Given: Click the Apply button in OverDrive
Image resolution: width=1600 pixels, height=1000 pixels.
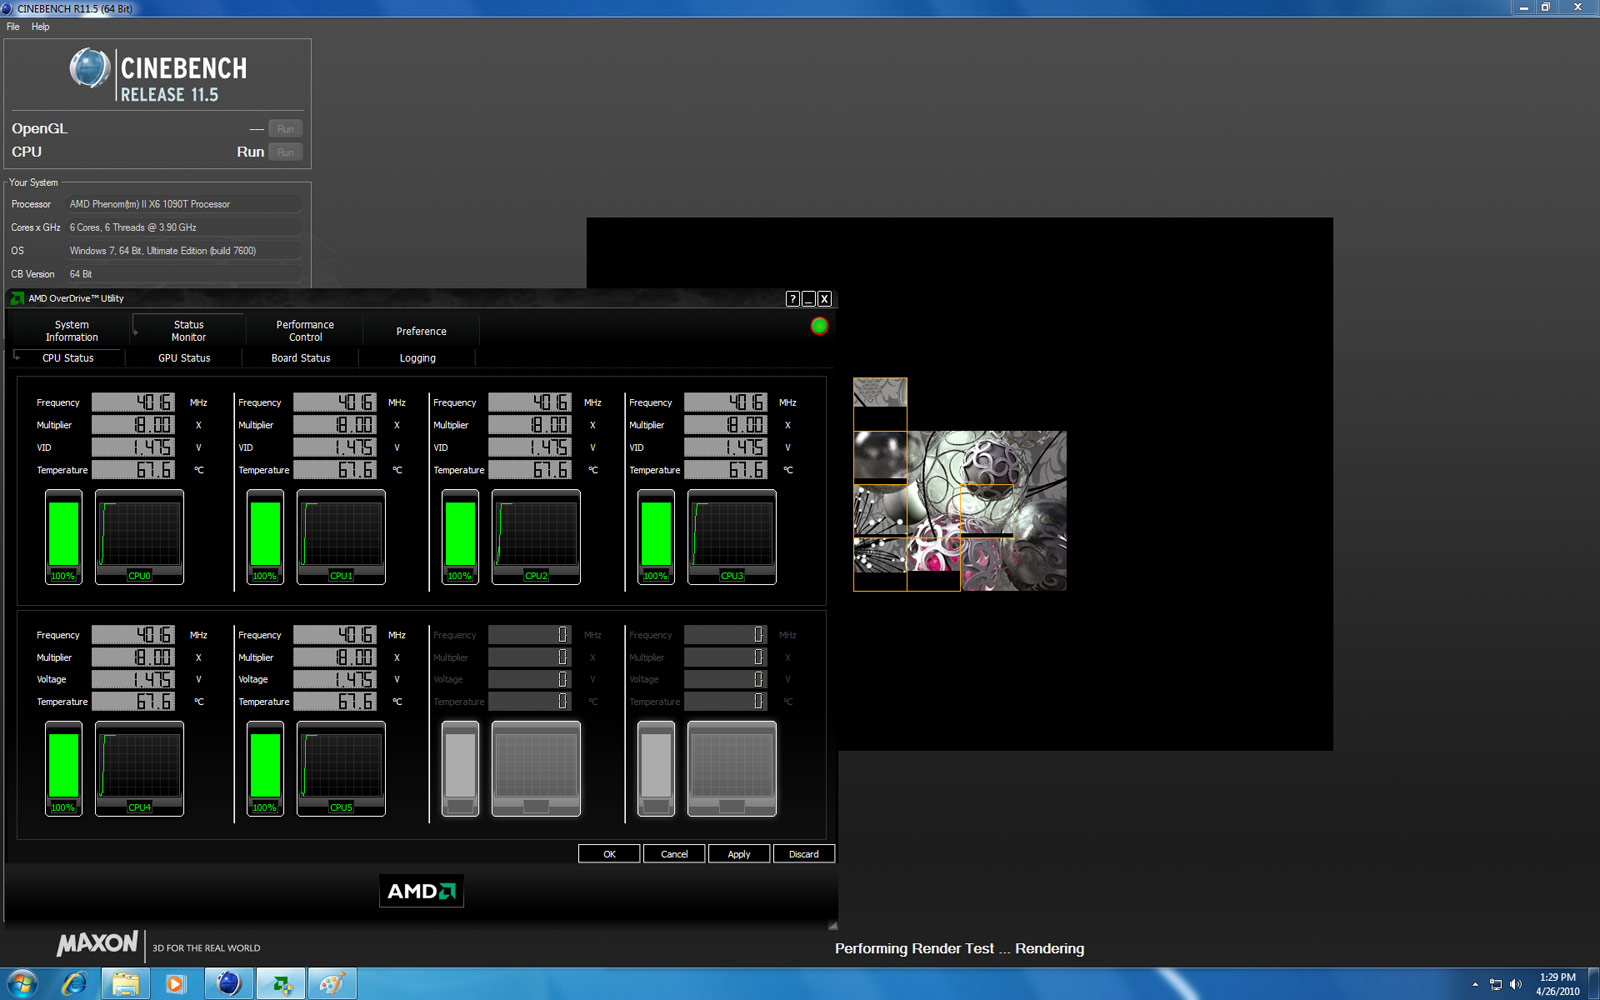Looking at the screenshot, I should click(x=739, y=854).
